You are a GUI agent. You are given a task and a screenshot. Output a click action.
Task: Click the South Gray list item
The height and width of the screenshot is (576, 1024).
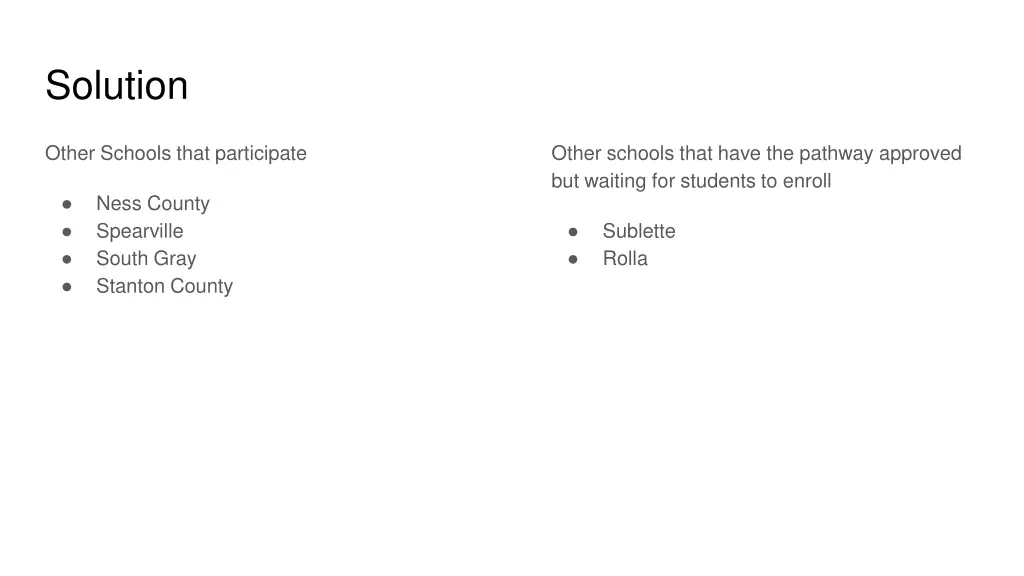[146, 259]
